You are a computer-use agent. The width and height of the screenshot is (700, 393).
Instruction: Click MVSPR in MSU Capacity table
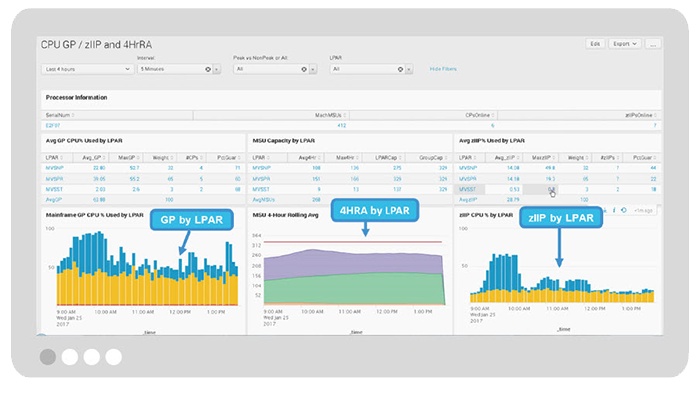coord(262,179)
